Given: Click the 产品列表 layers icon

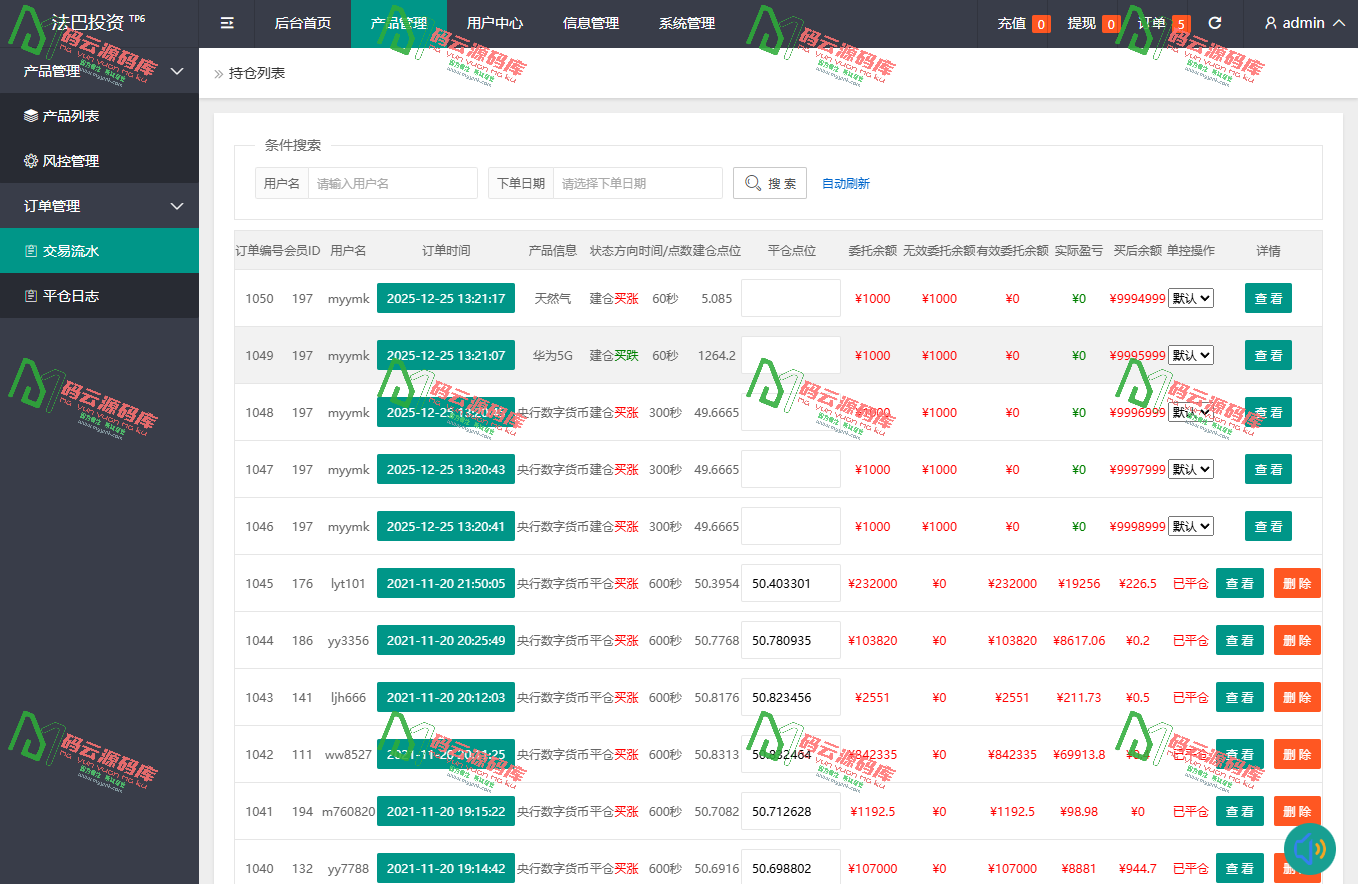Looking at the screenshot, I should point(31,116).
